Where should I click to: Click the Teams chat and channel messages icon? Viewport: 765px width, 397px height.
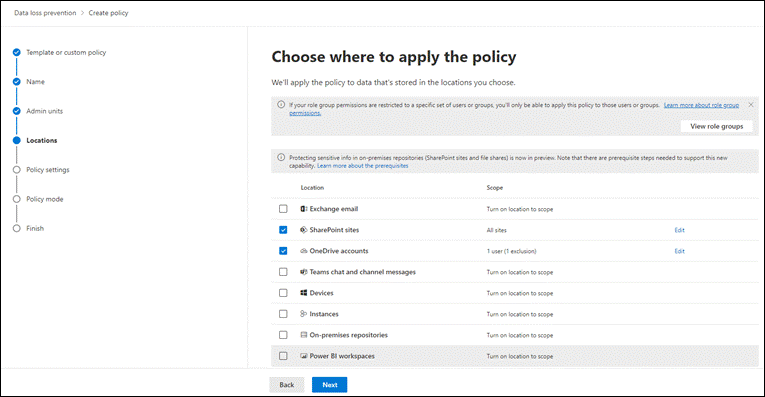tap(303, 272)
